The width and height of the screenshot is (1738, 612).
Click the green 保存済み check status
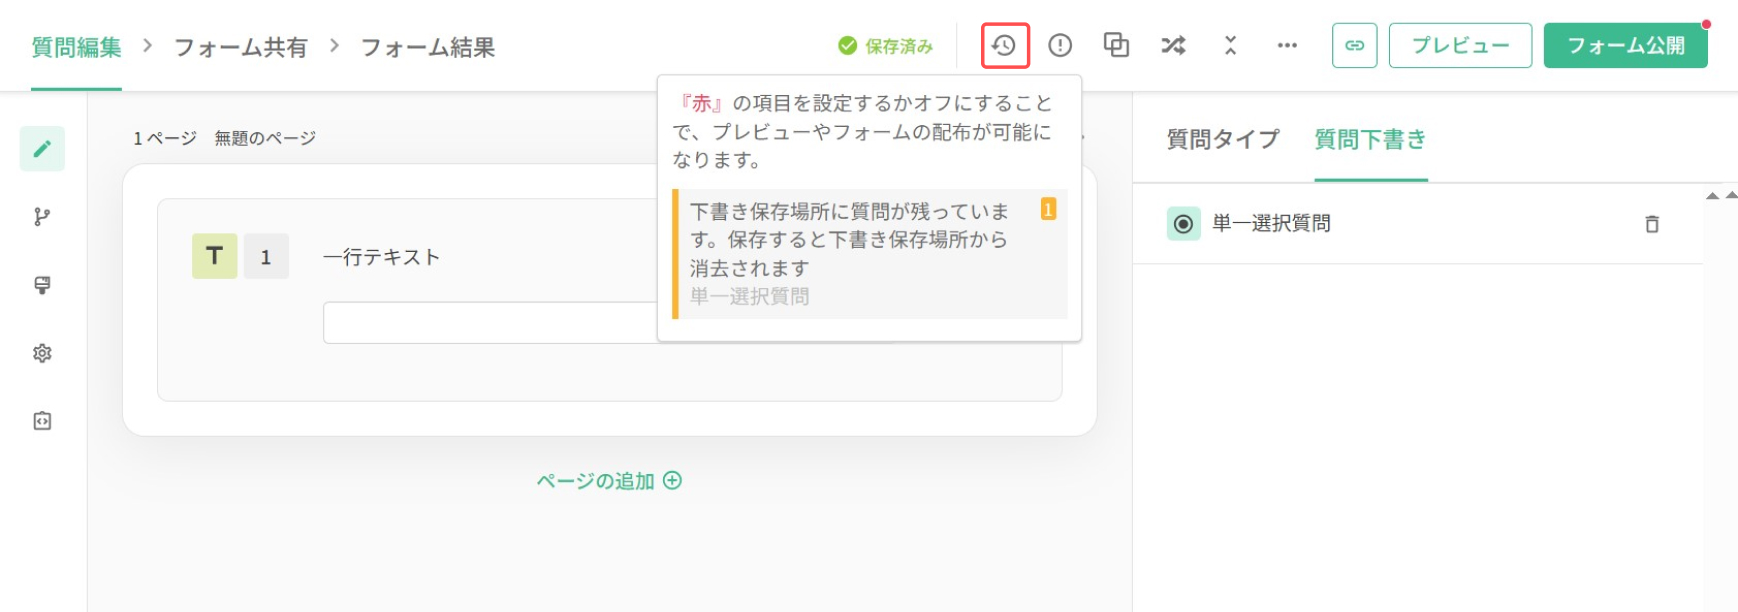(x=885, y=46)
